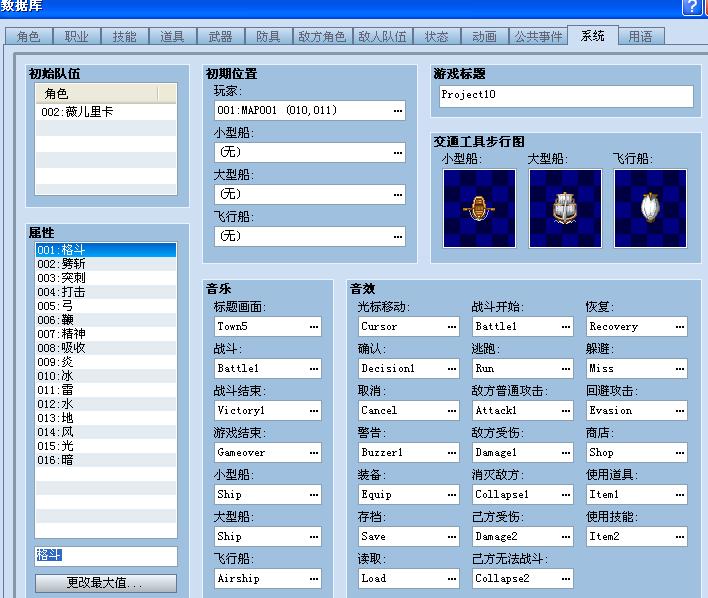Open Run escape sound selector

click(566, 369)
